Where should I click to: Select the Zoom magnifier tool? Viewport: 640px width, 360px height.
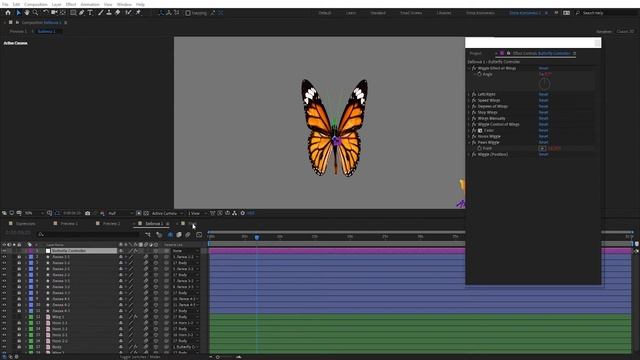(x=36, y=13)
